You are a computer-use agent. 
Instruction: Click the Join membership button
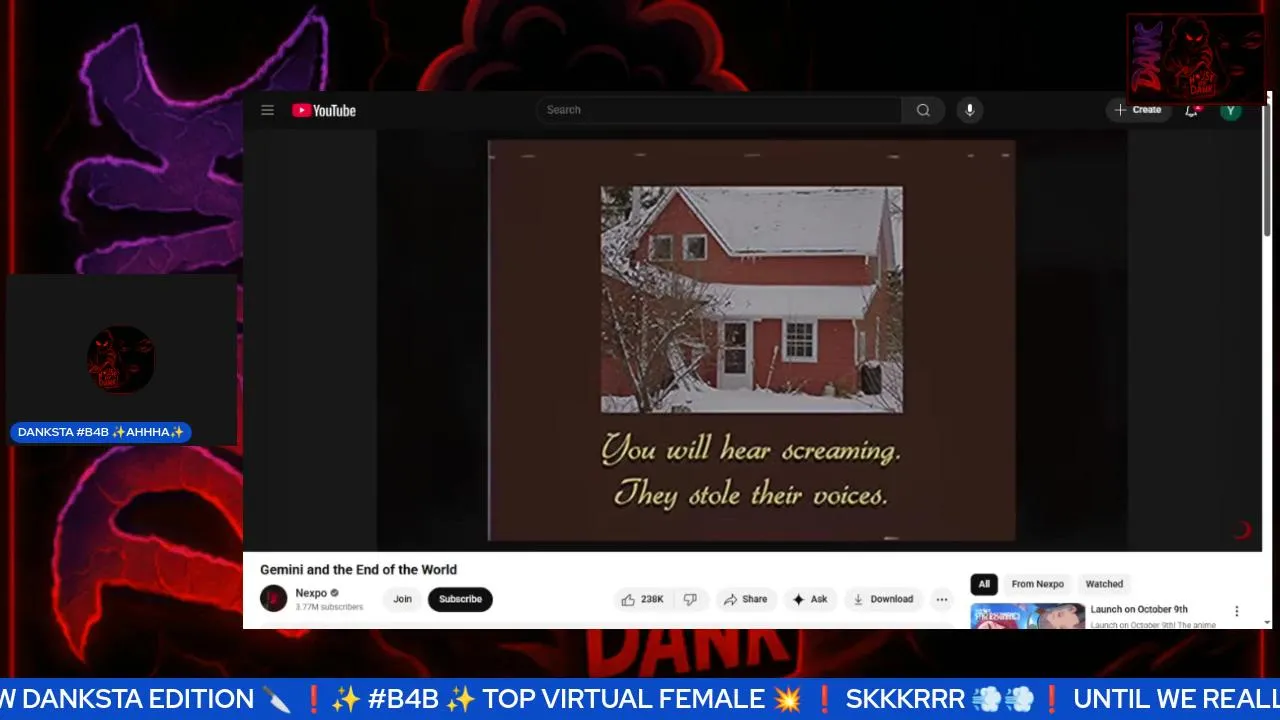tap(402, 599)
